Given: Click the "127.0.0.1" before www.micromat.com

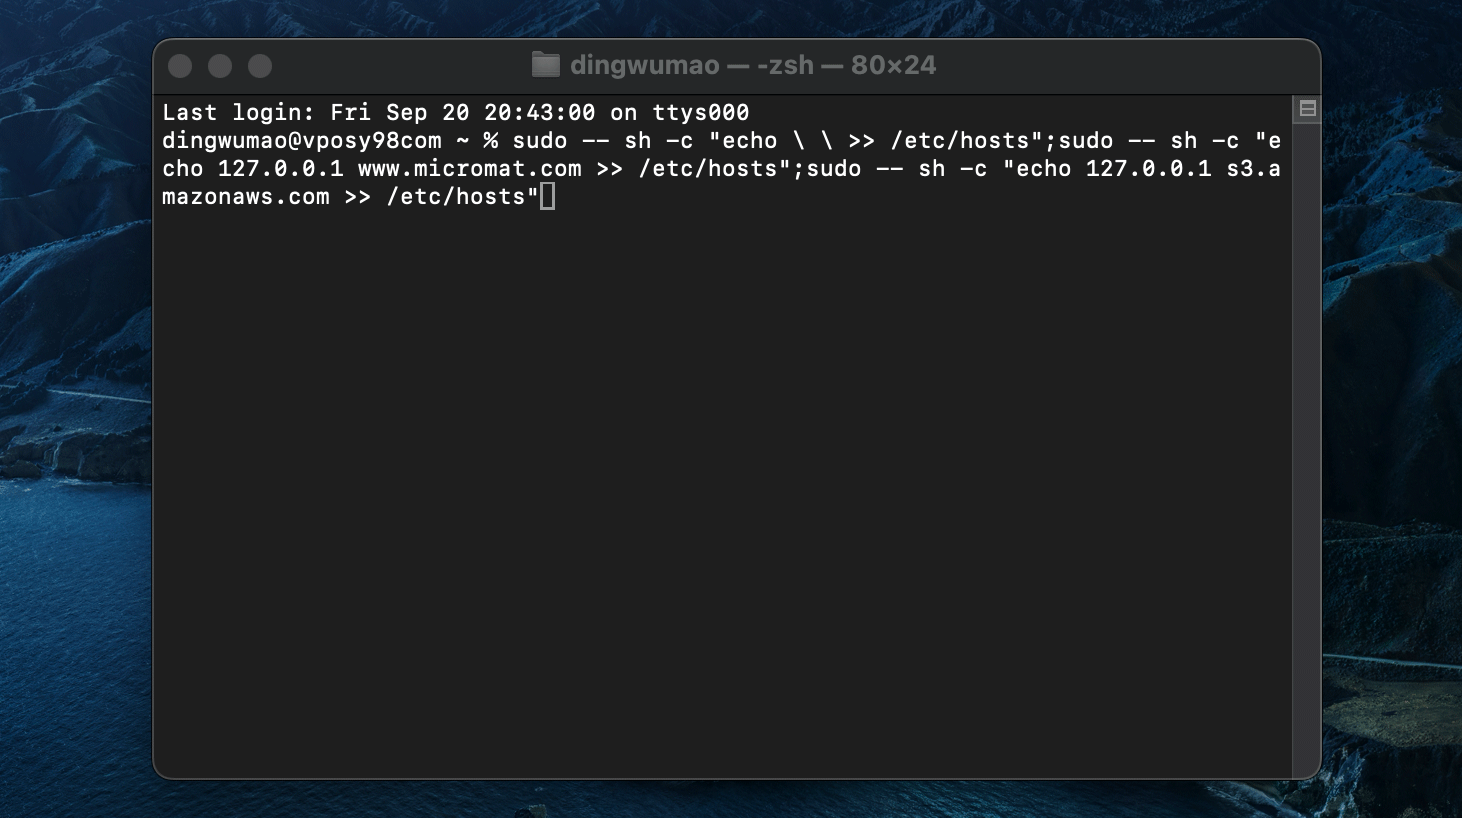Looking at the screenshot, I should 280,169.
